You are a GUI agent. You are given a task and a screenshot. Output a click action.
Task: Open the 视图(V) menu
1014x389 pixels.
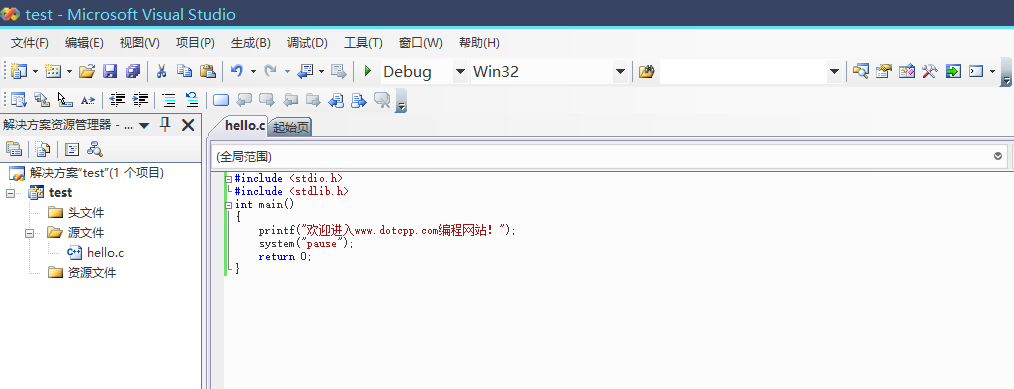(140, 43)
